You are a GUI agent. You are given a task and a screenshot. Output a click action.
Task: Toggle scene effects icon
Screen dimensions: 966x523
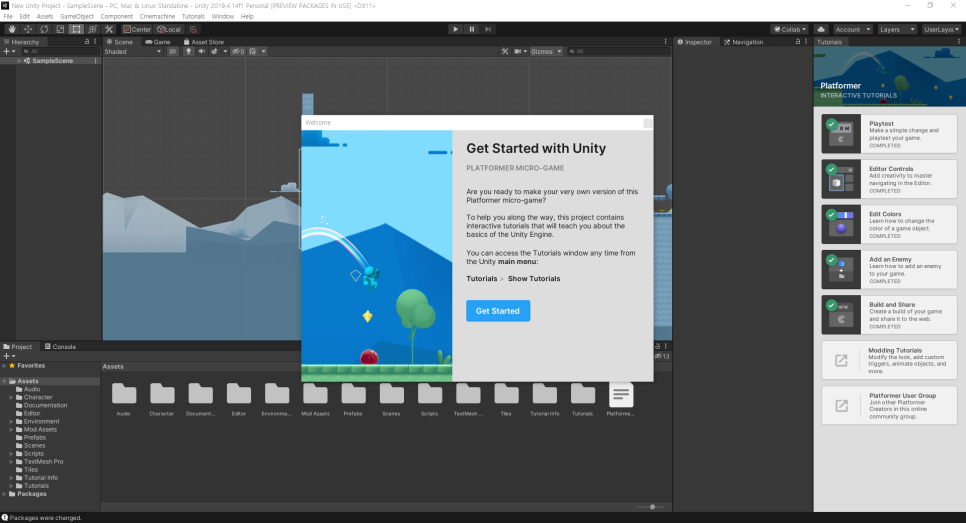[214, 51]
